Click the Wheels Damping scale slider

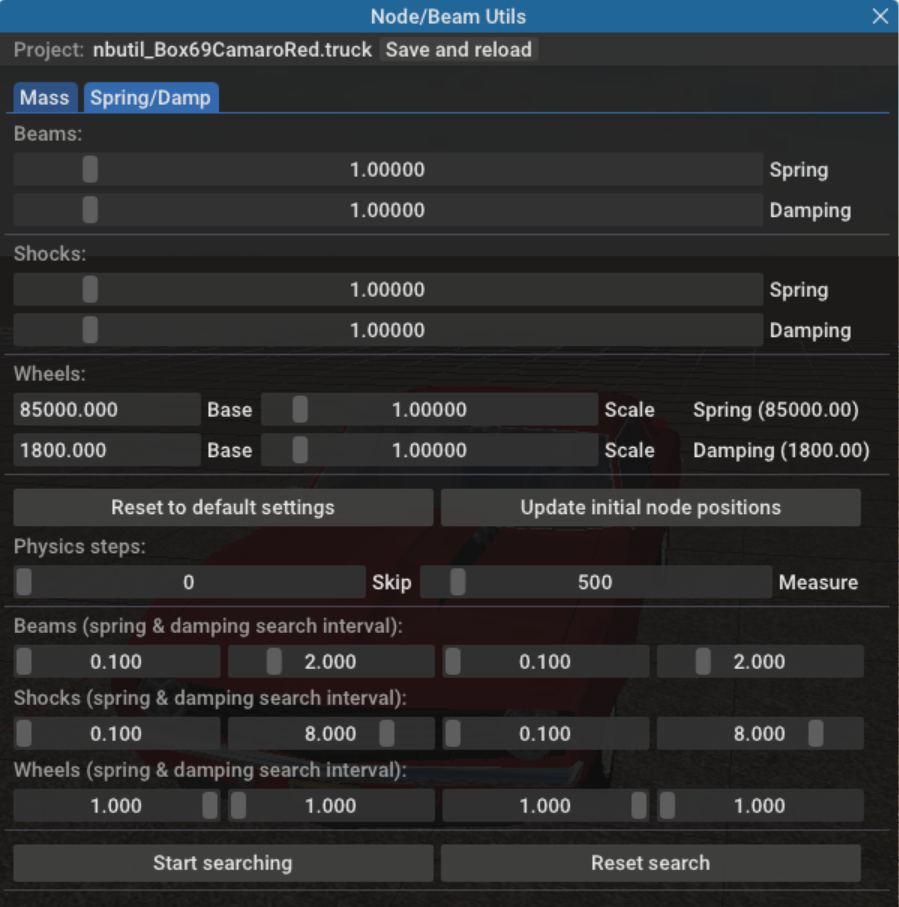click(429, 451)
